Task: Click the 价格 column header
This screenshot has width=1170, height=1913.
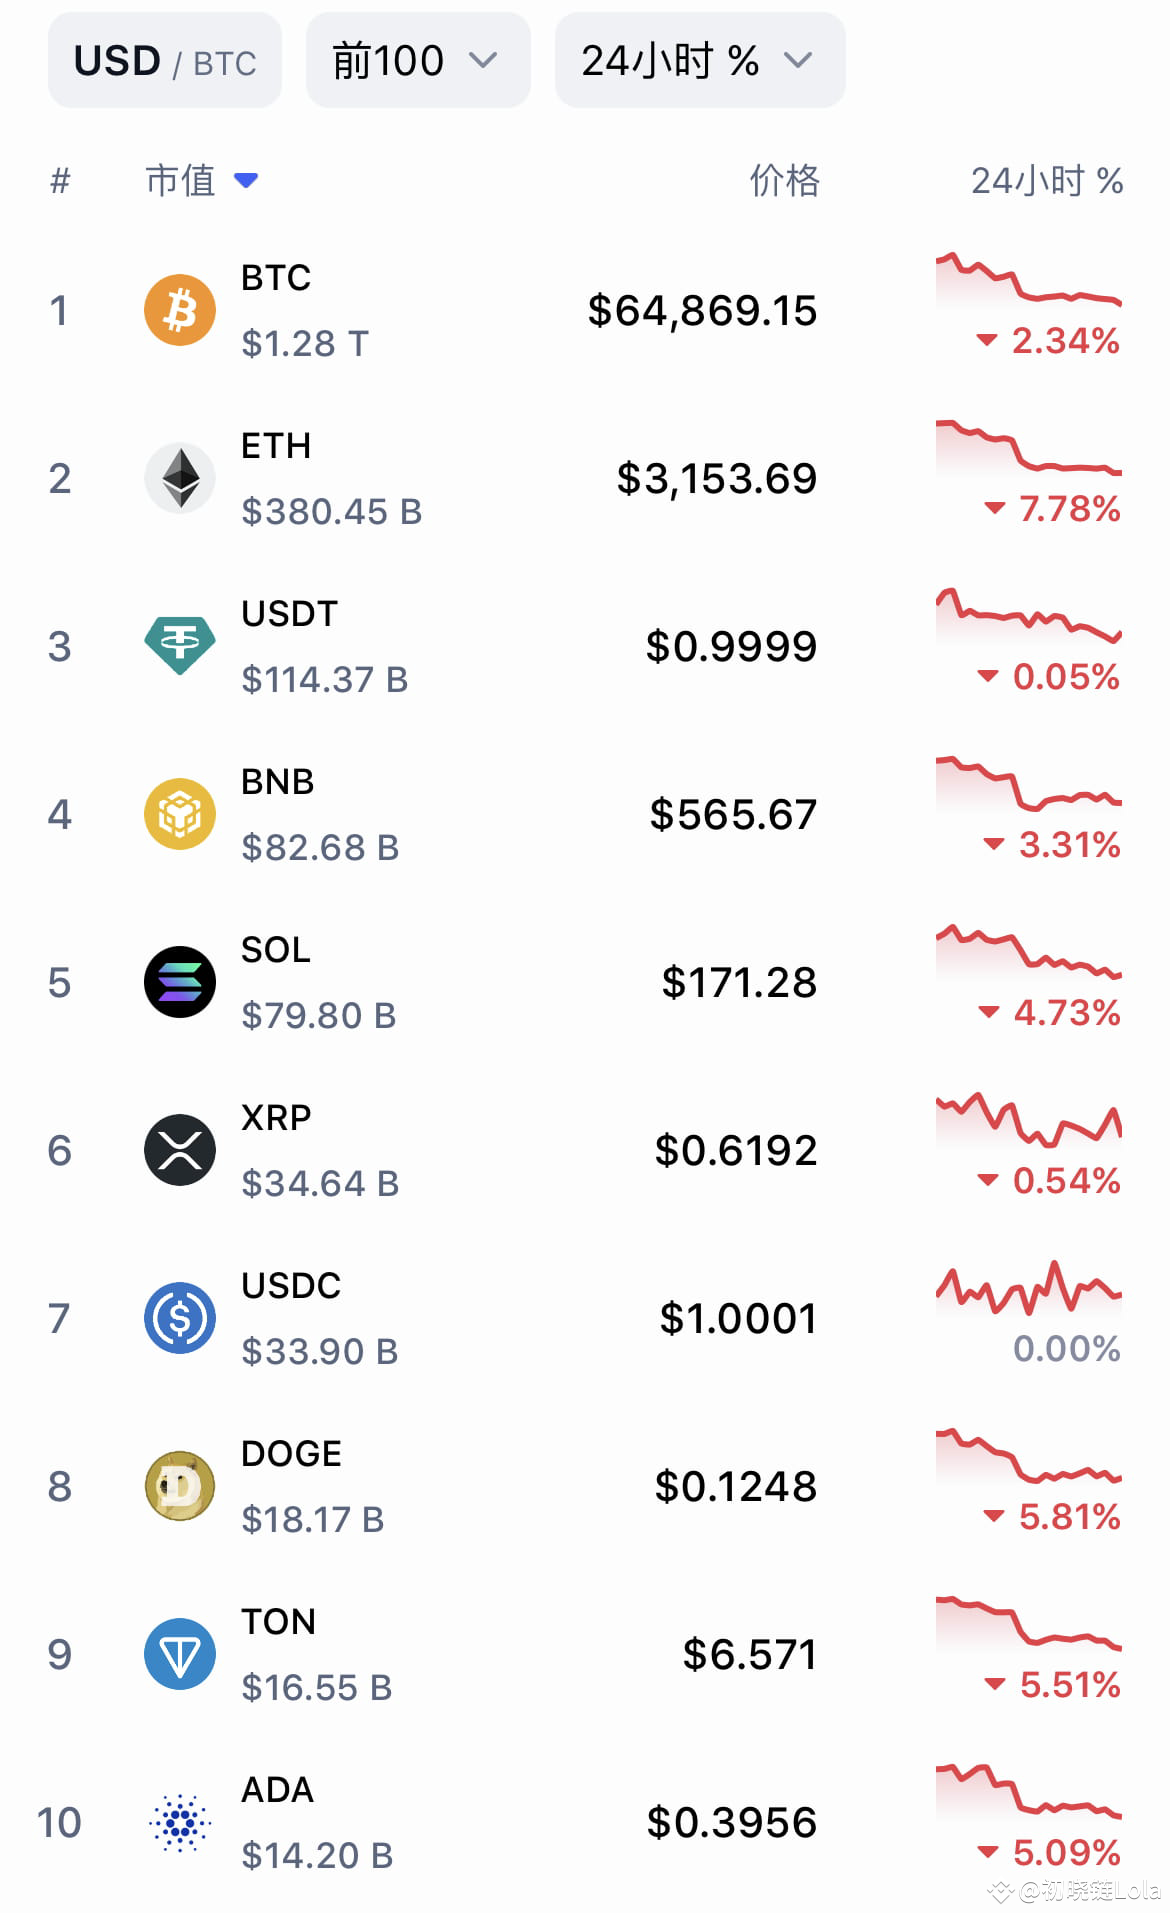Action: coord(784,181)
